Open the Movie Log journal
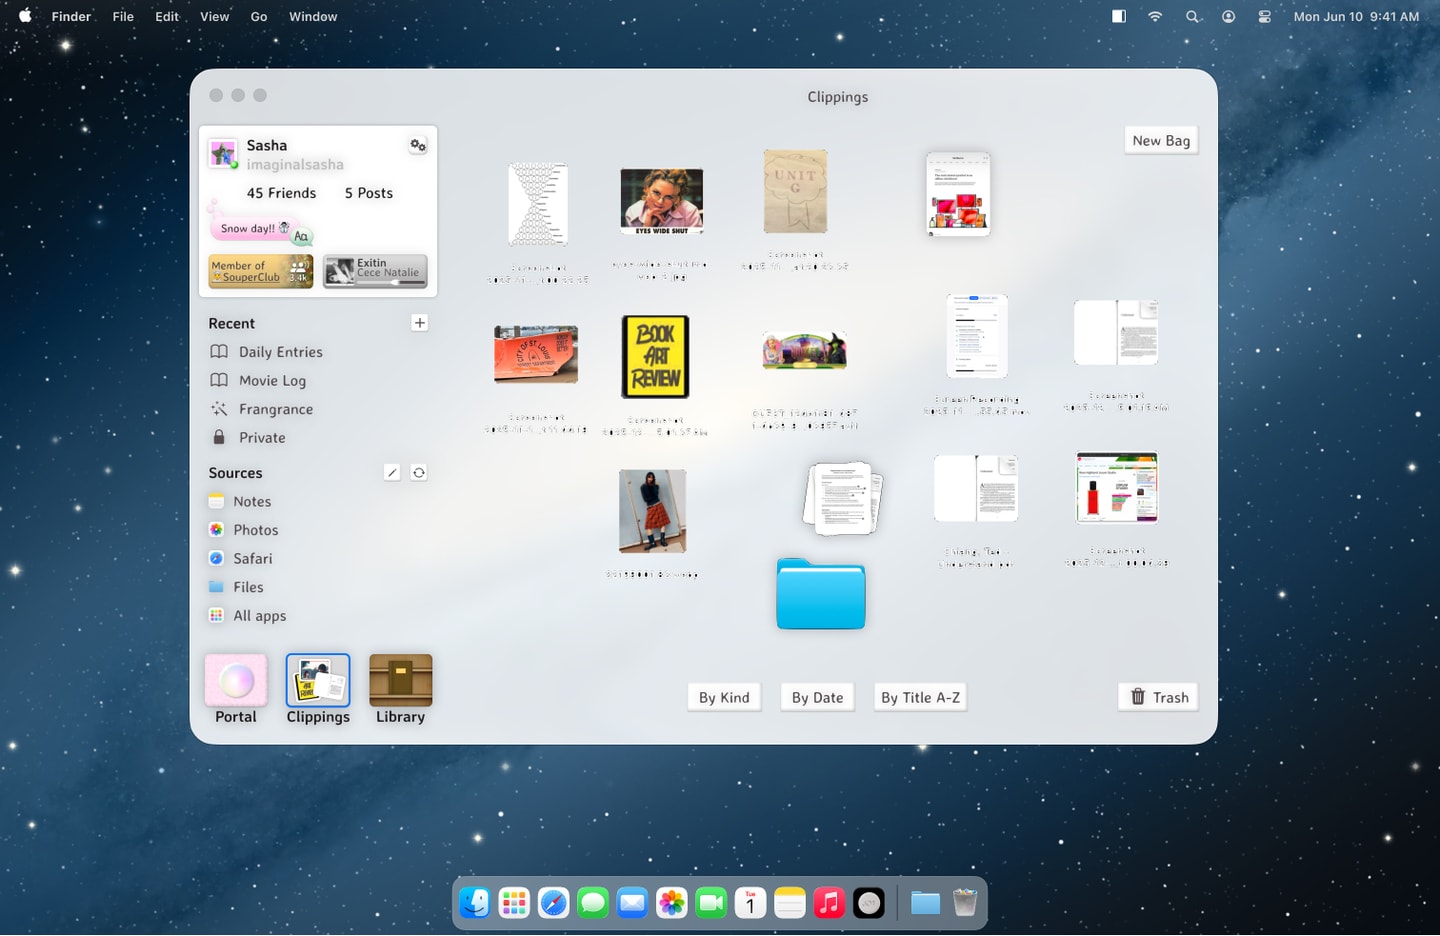Image resolution: width=1440 pixels, height=936 pixels. 258,381
